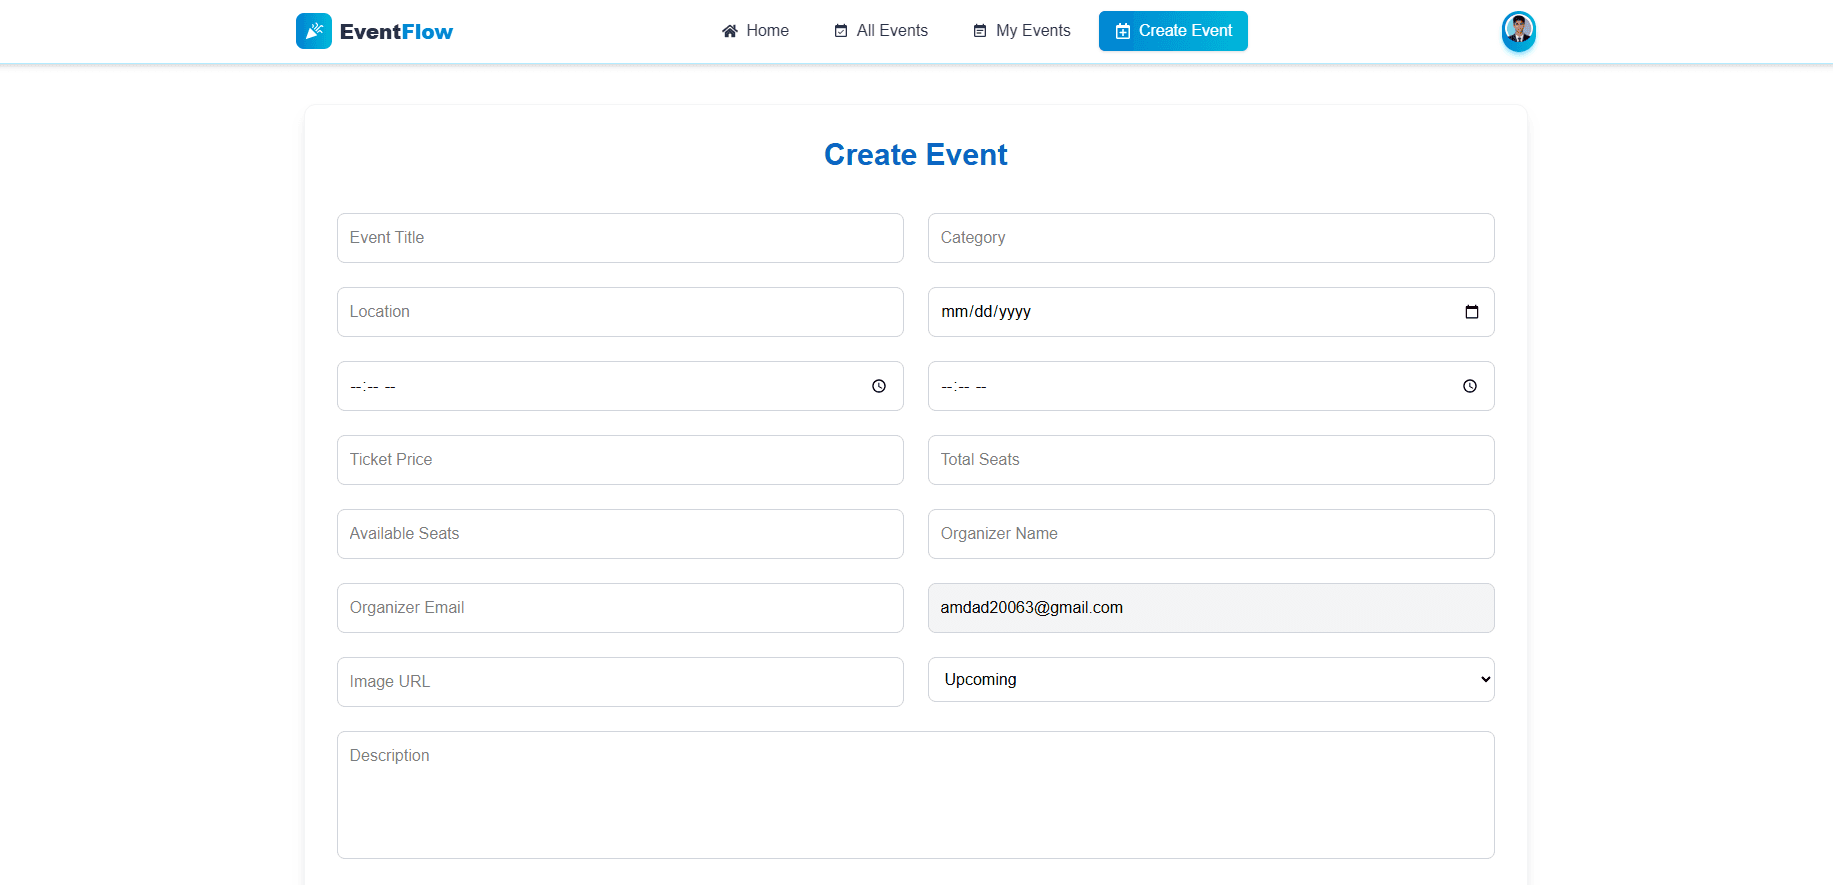Open the end time clock picker icon
This screenshot has width=1833, height=885.
[1470, 386]
